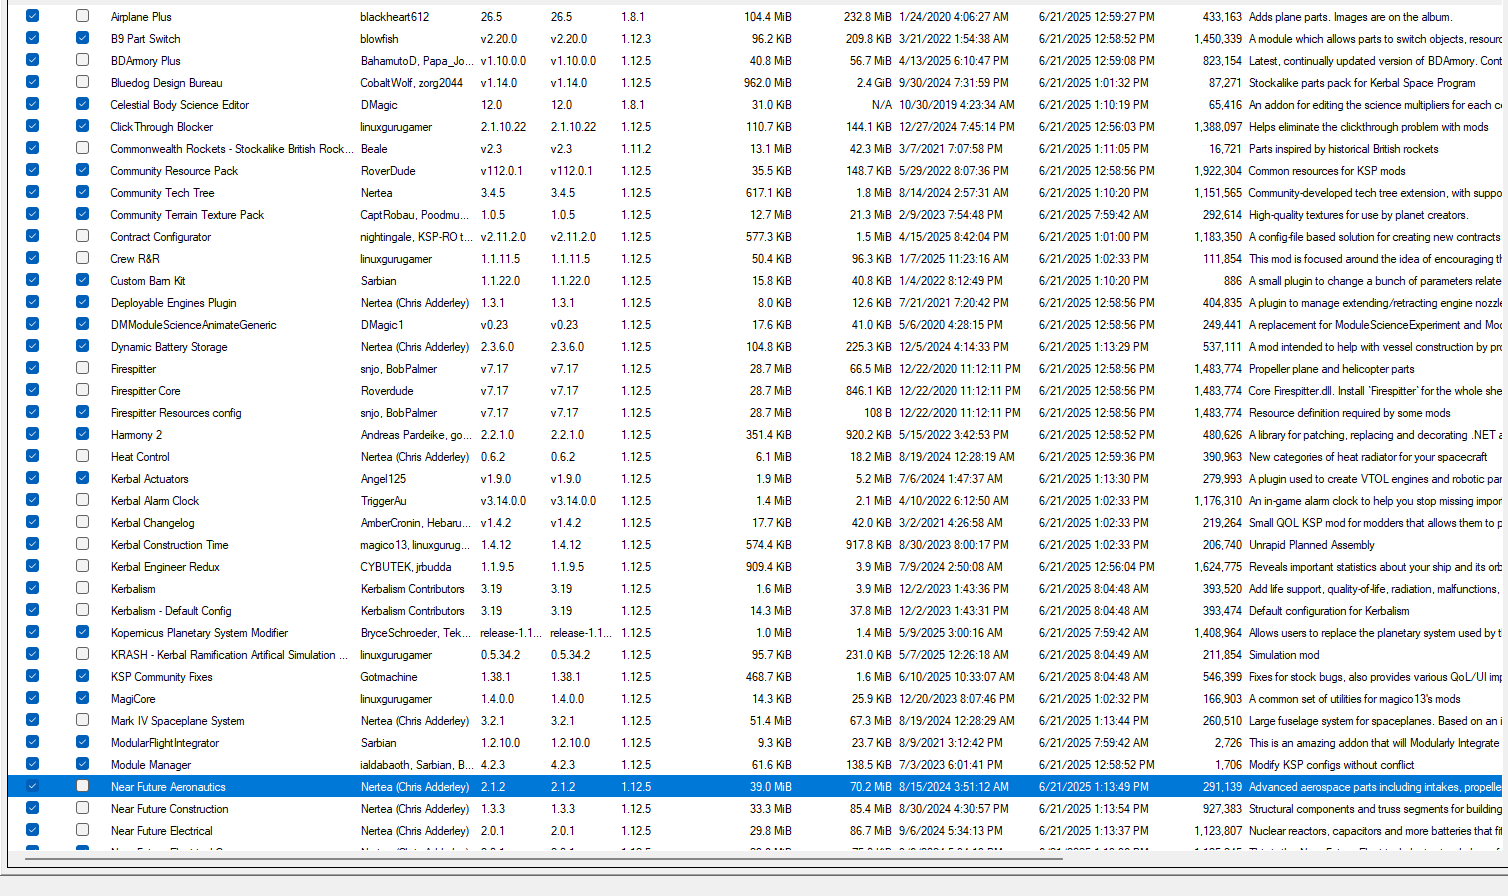Screen dimensions: 1508x896
Task: Toggle the second checkbox in Near Future Electrical row
Action: 82,830
